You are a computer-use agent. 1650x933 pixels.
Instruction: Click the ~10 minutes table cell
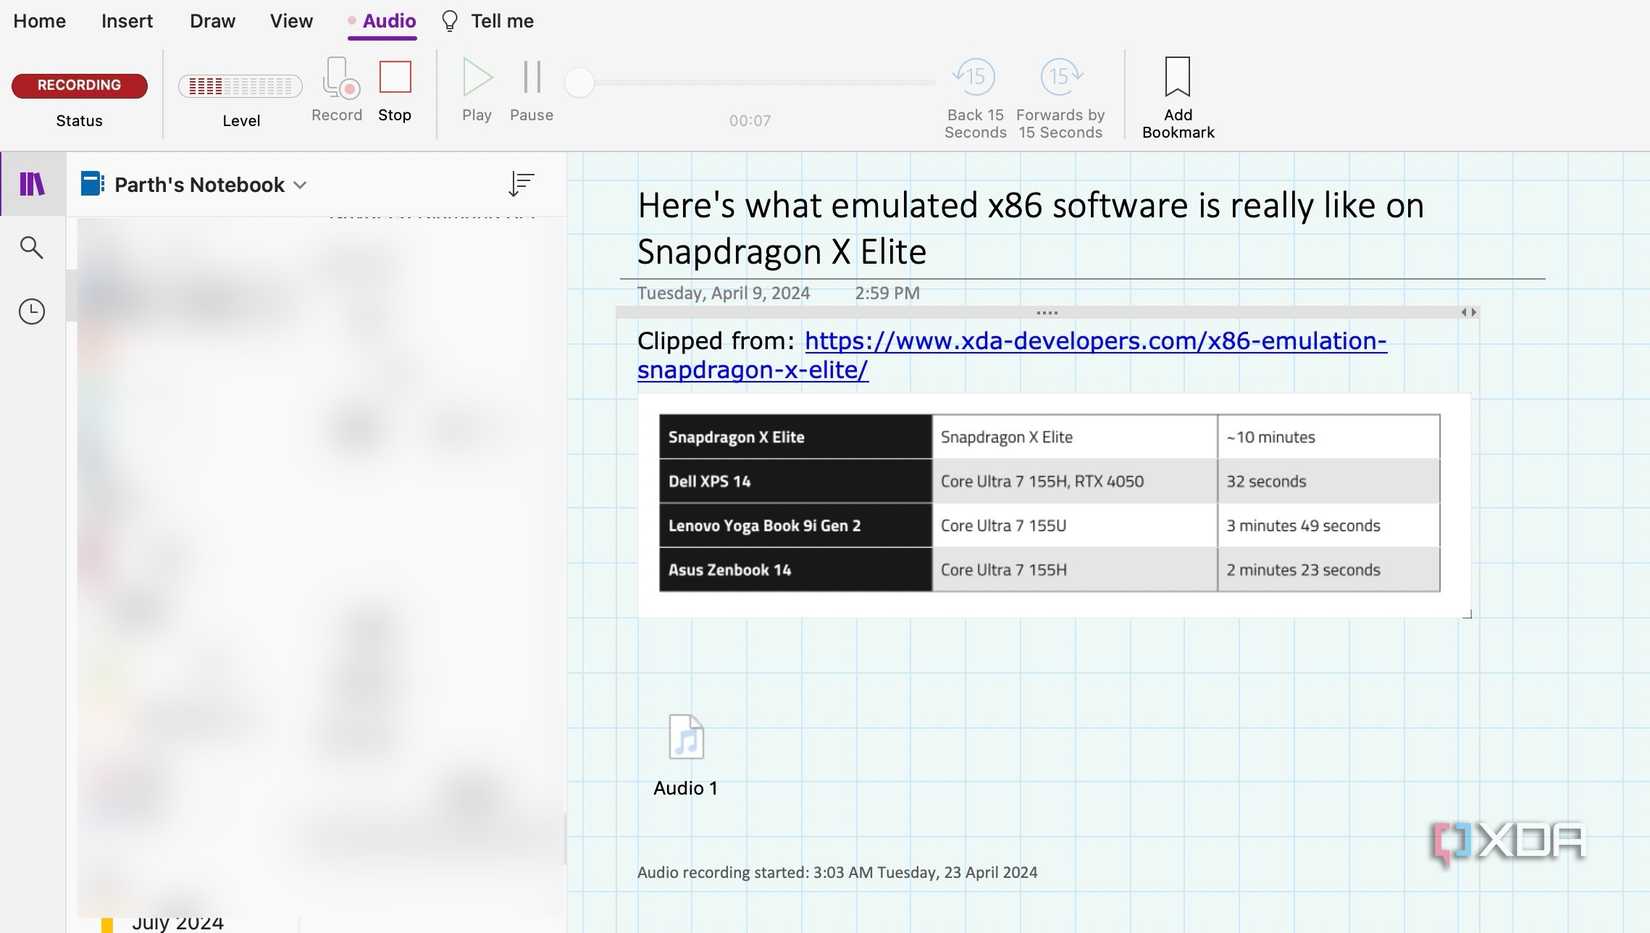coord(1328,437)
